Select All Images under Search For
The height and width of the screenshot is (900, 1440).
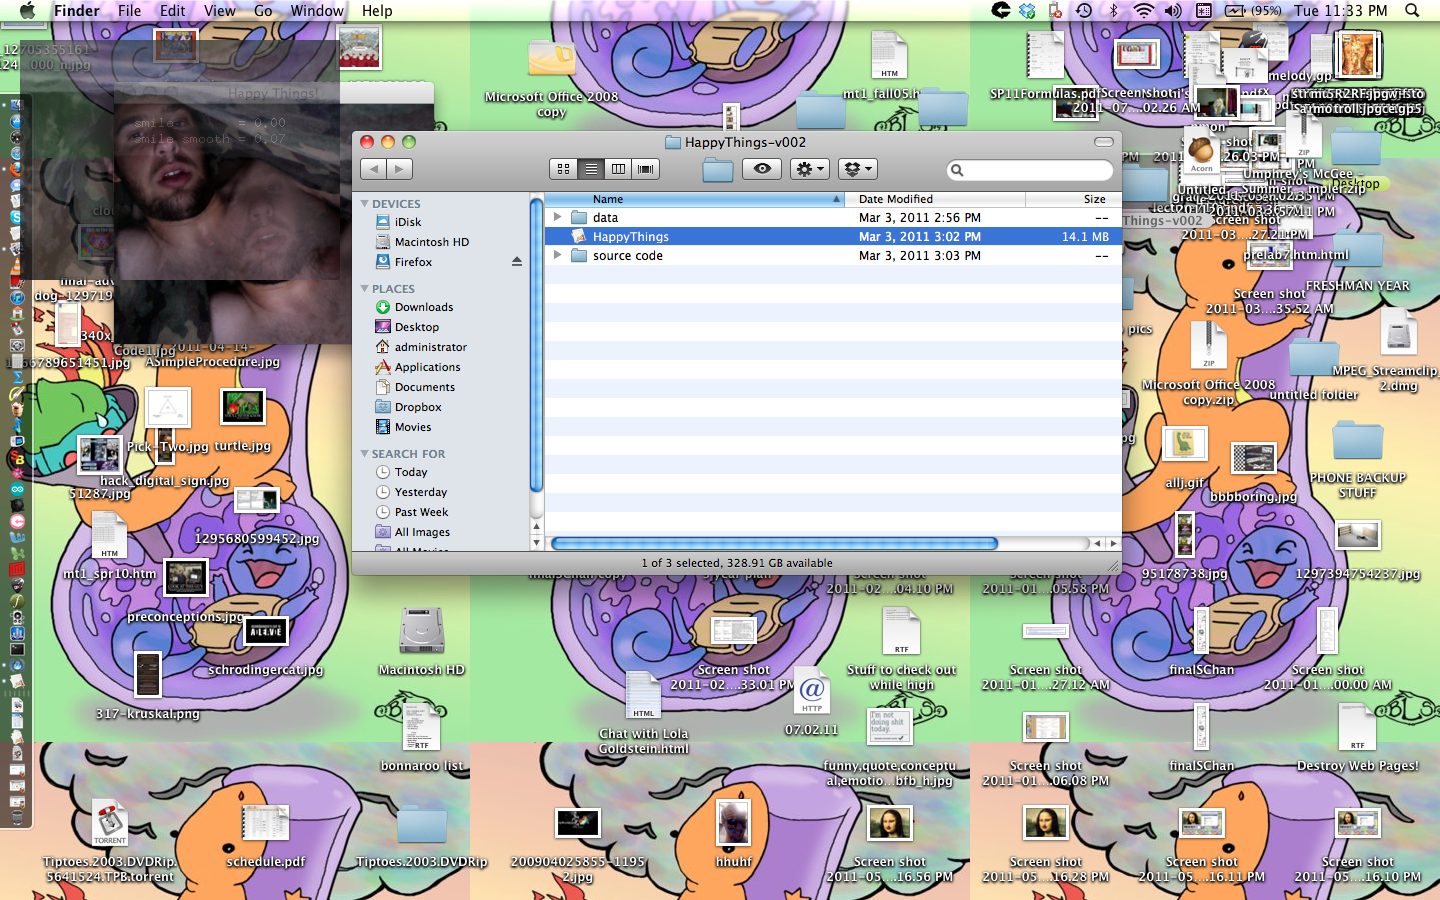422,532
